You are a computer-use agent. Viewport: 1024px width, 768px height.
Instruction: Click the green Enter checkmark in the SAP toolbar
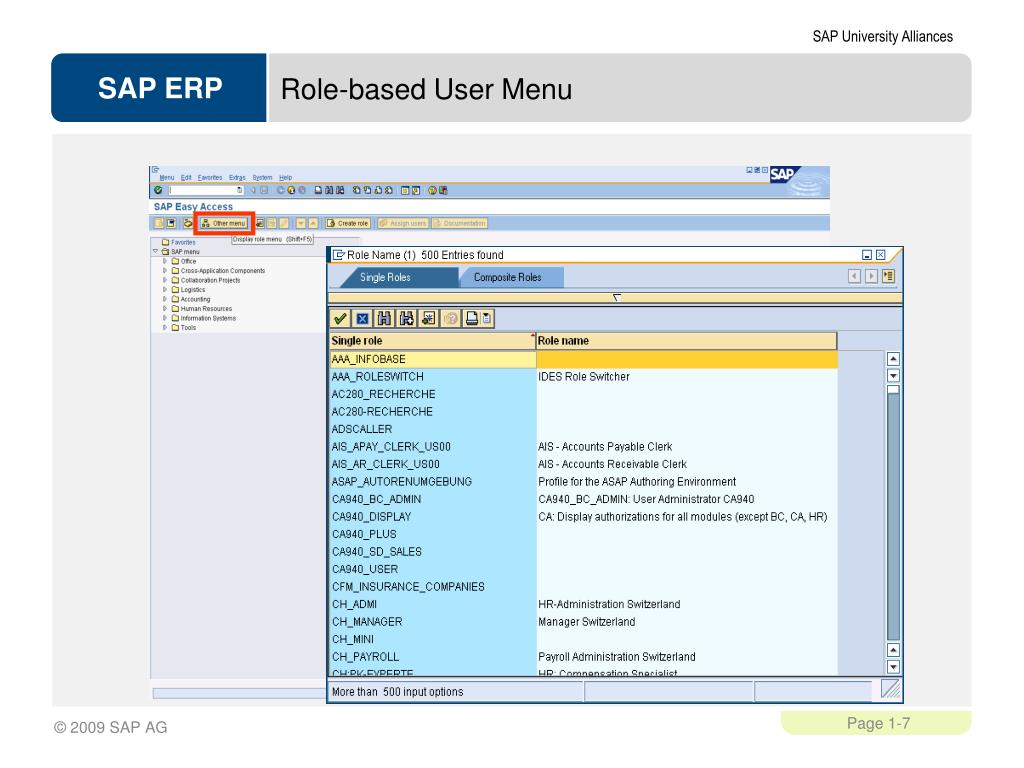[x=159, y=190]
